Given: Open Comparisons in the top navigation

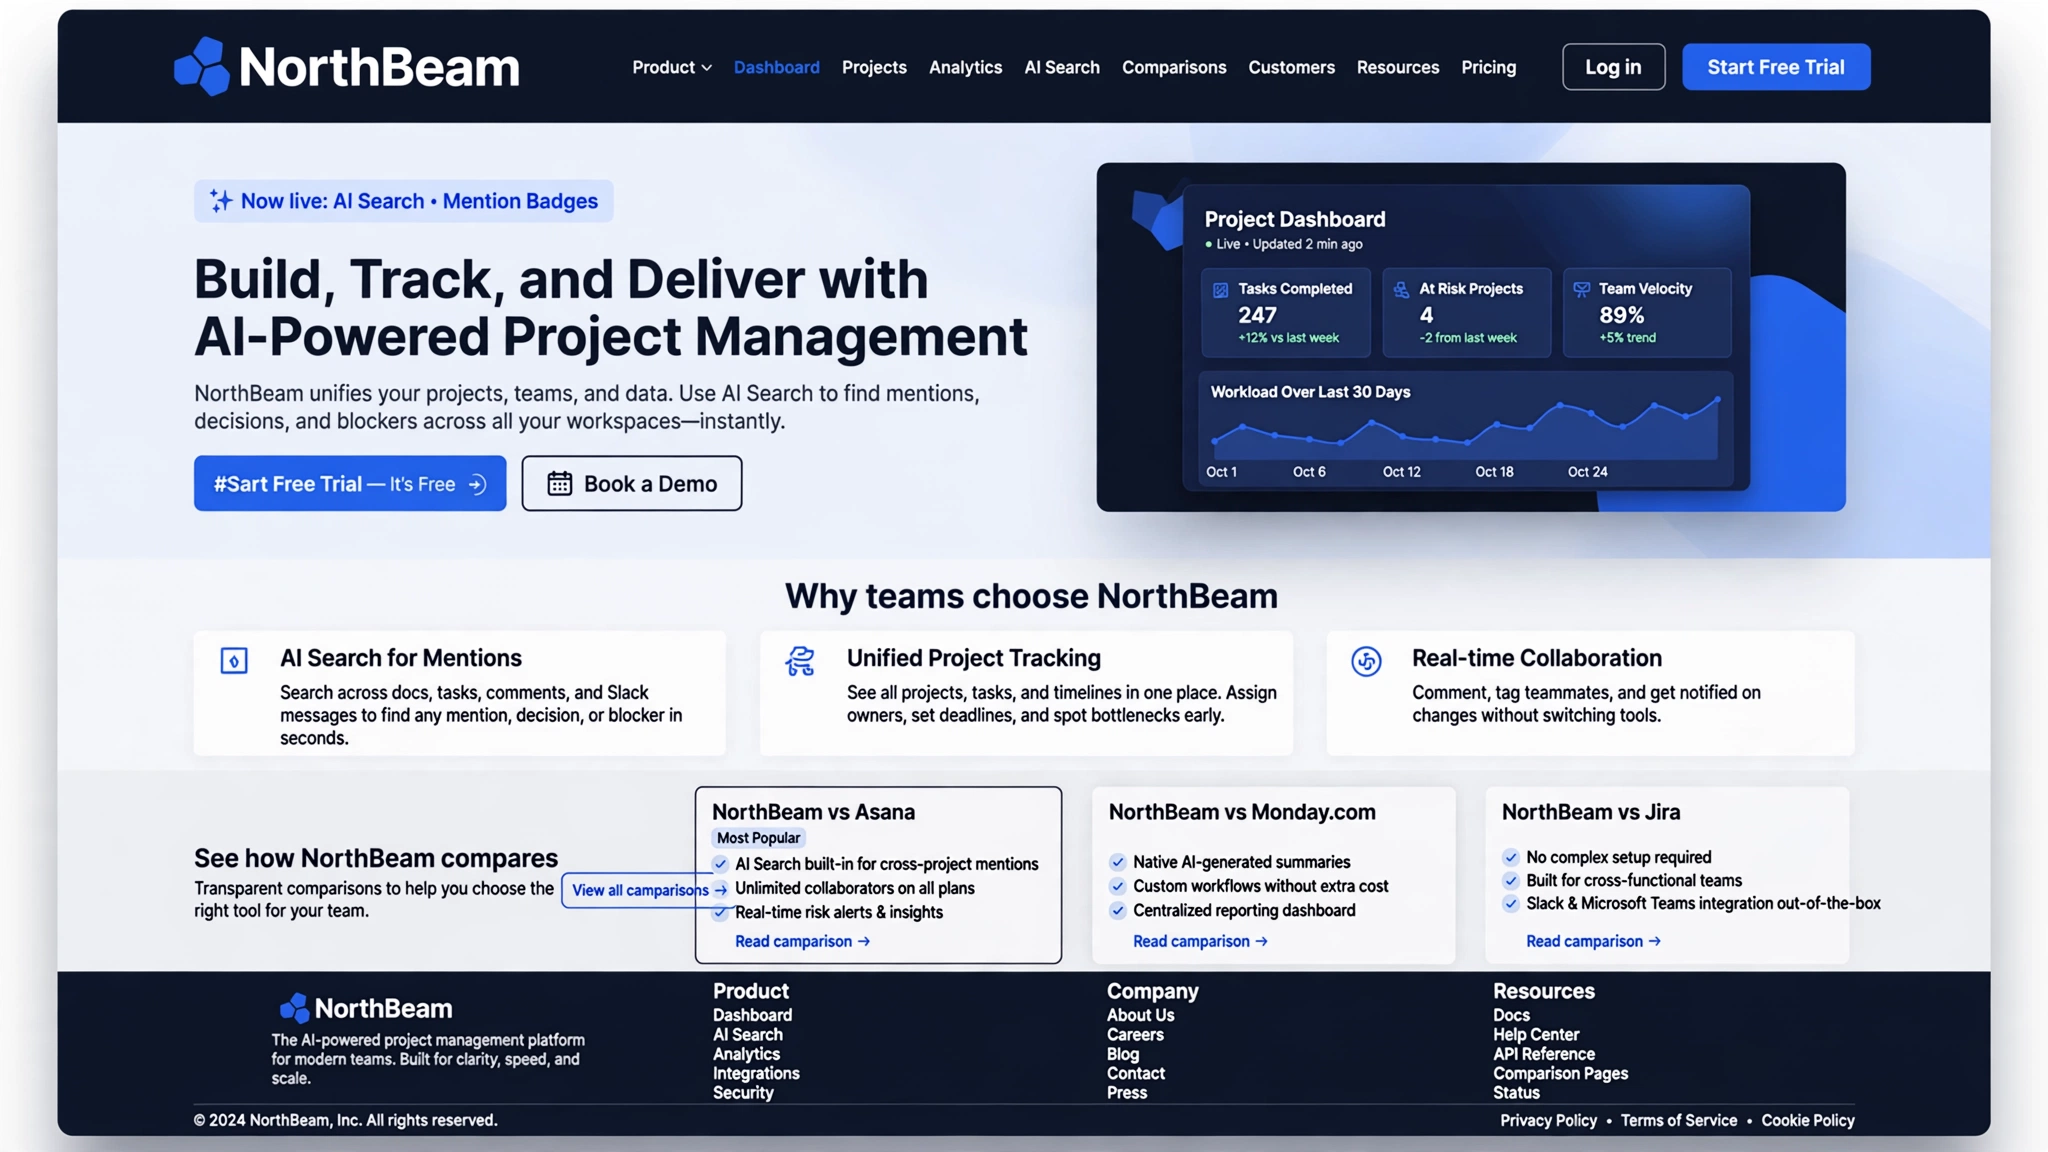Looking at the screenshot, I should click(x=1174, y=67).
